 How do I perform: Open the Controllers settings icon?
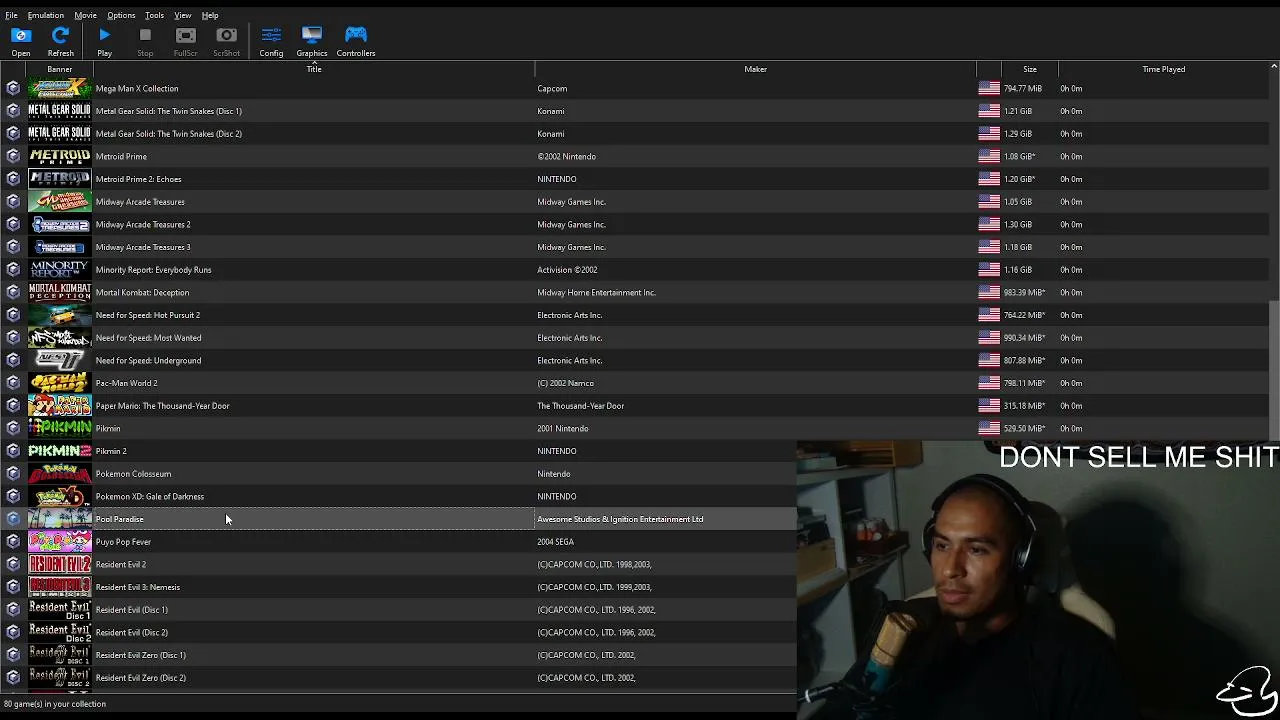click(x=356, y=41)
